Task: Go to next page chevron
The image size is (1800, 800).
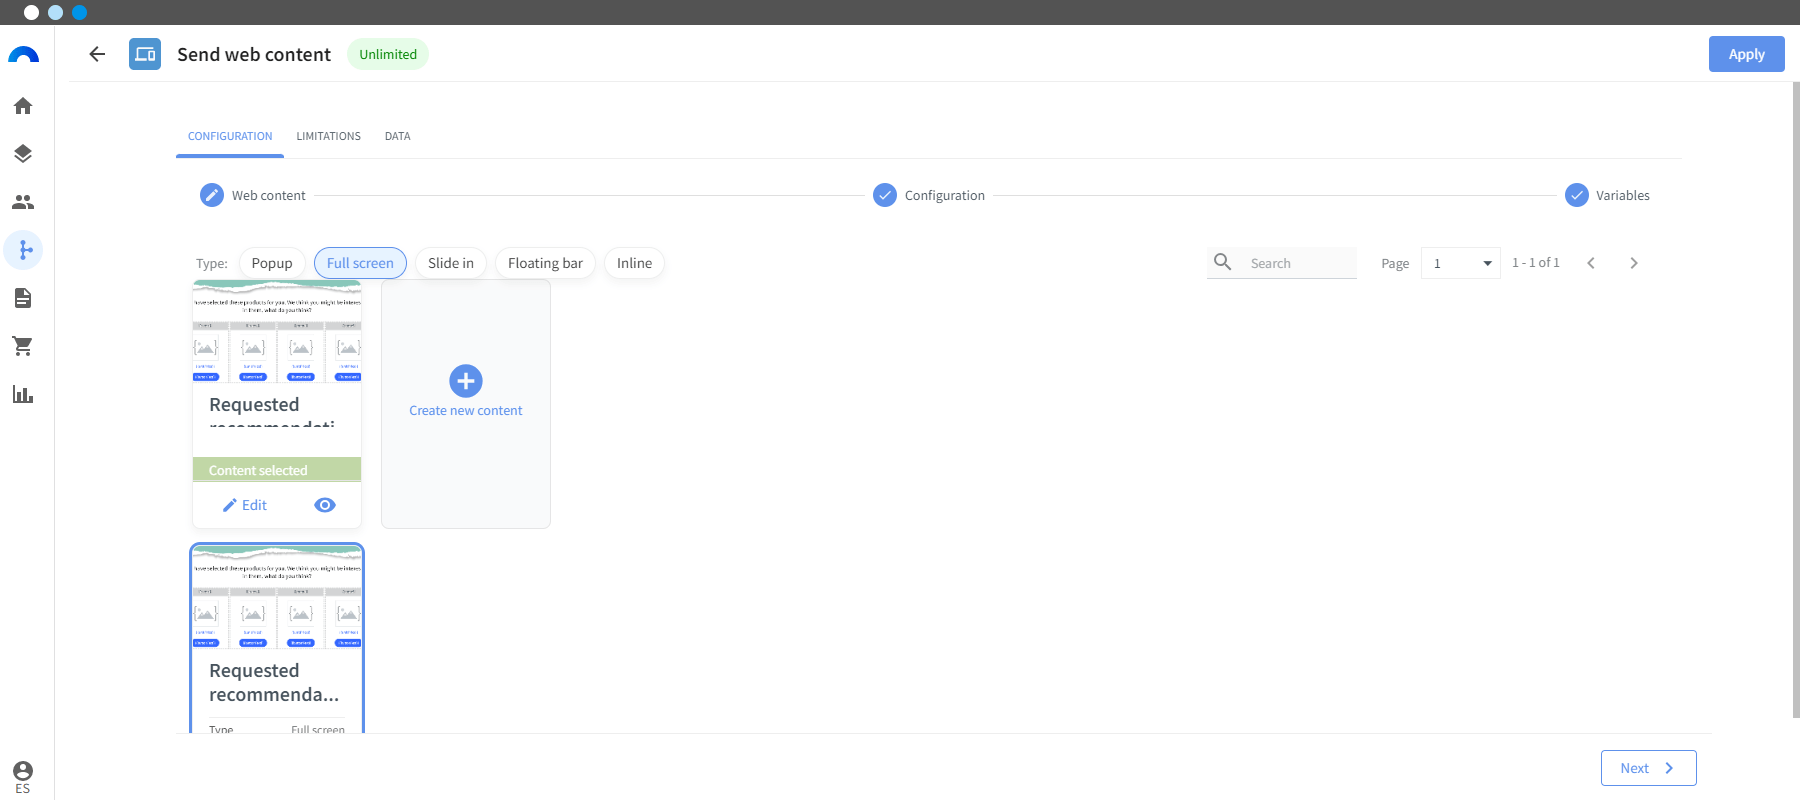Action: click(1634, 263)
